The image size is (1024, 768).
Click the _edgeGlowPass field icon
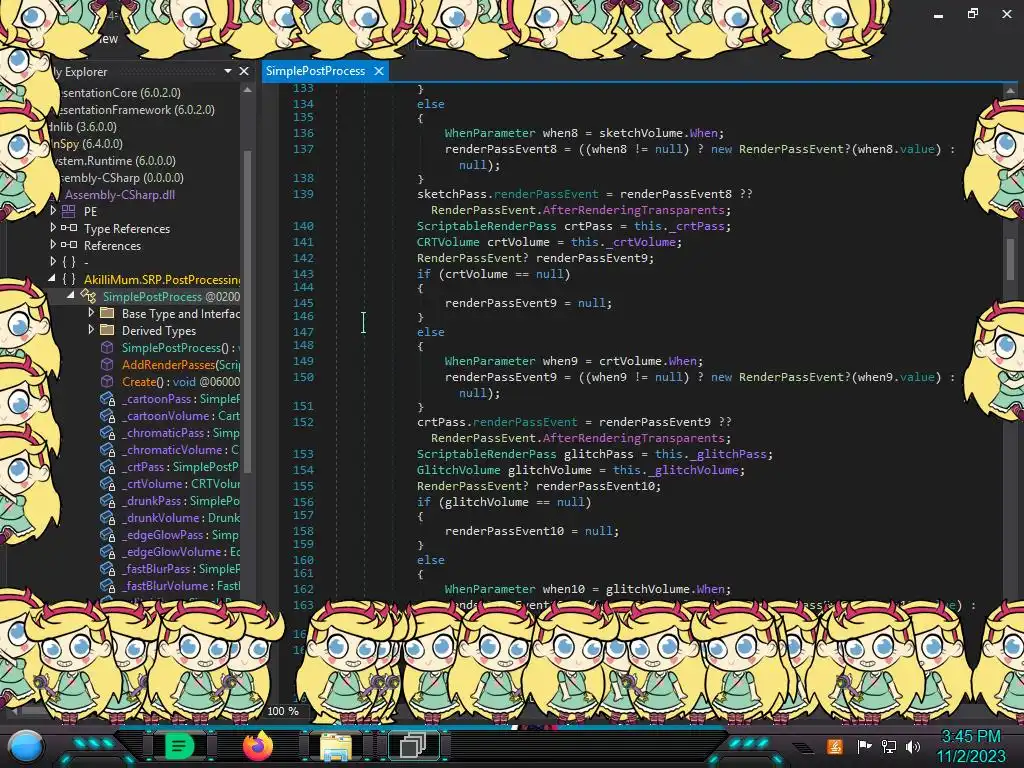pos(107,534)
